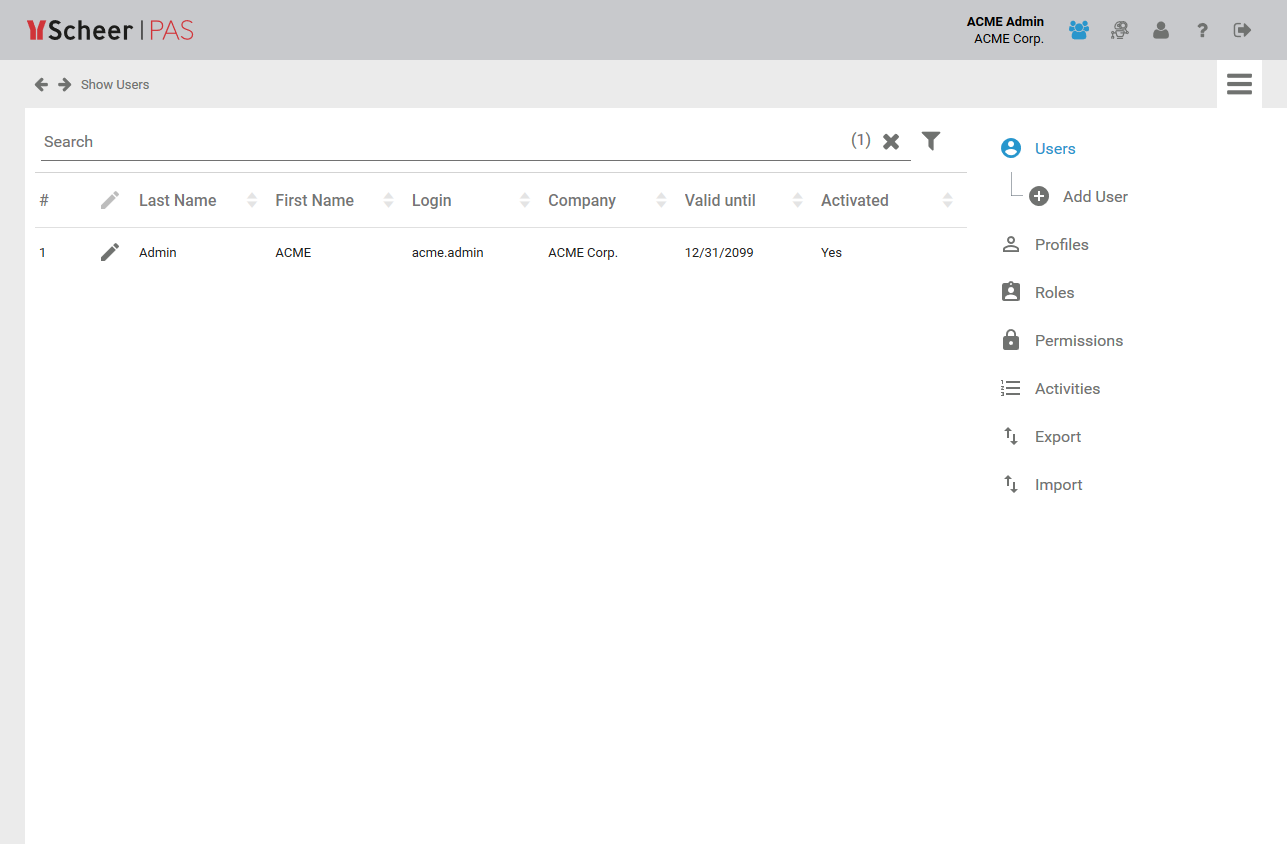Viewport: 1287px width, 844px height.
Task: Select the Import arrows icon
Action: pos(1010,484)
